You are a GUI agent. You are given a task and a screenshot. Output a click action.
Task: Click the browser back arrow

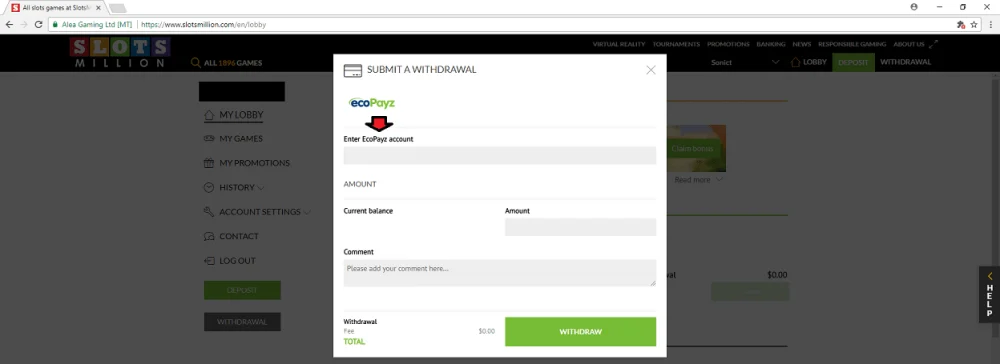coord(10,25)
